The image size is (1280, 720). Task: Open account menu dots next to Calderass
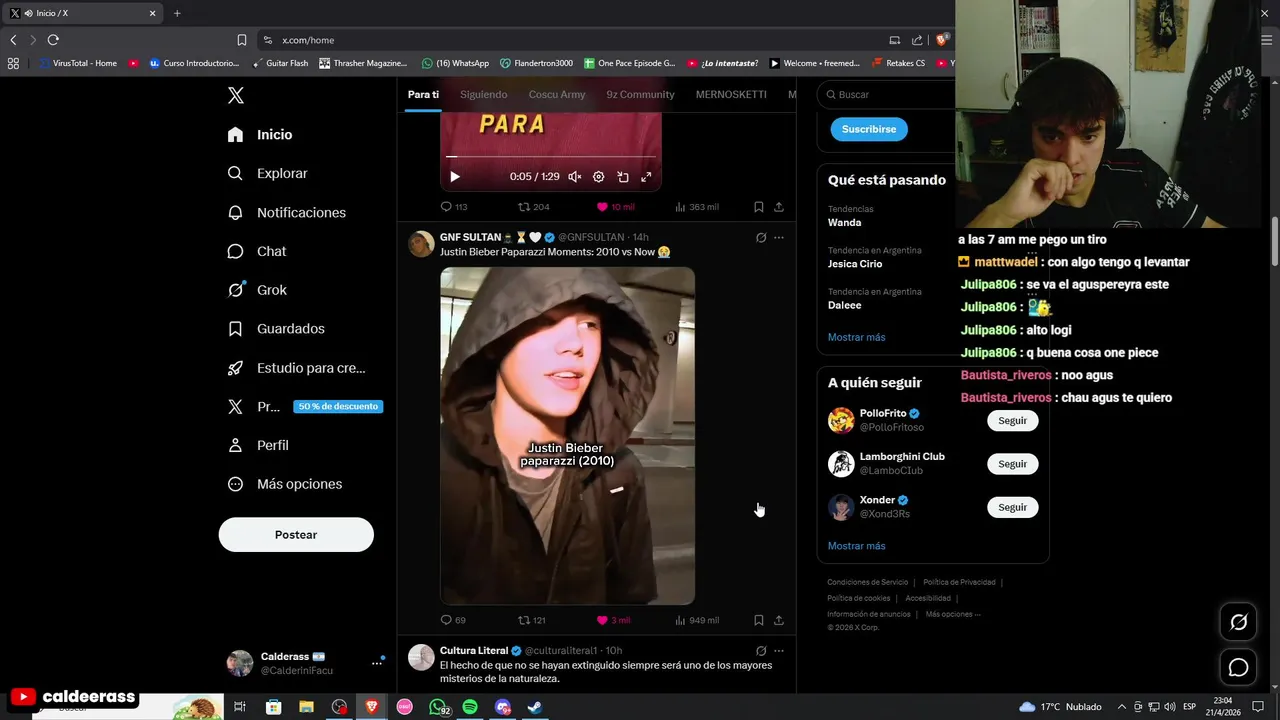coord(377,663)
